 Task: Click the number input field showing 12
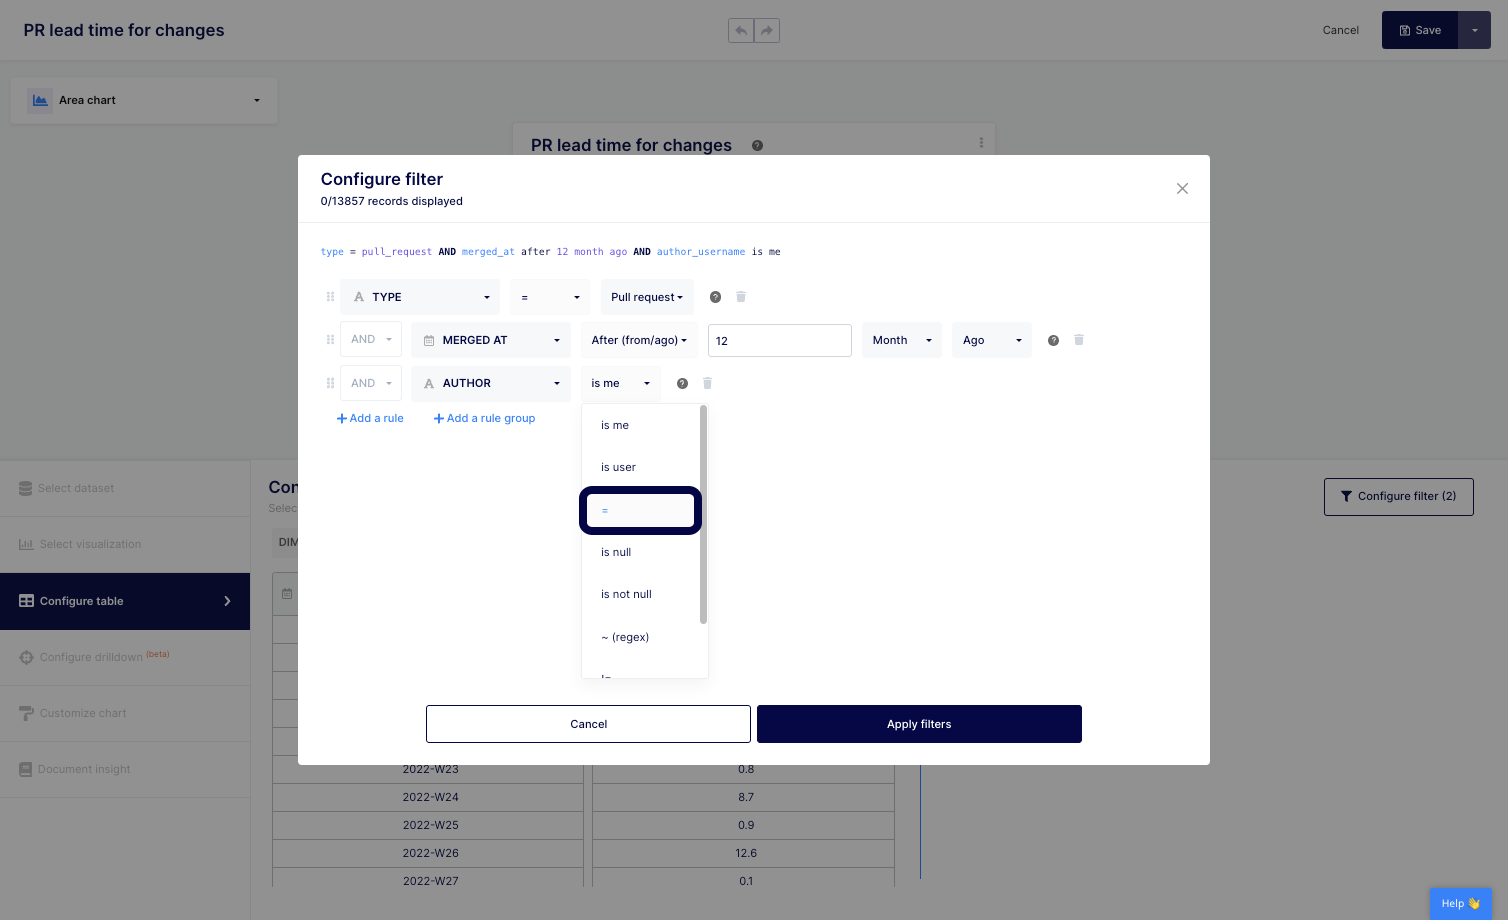point(779,340)
